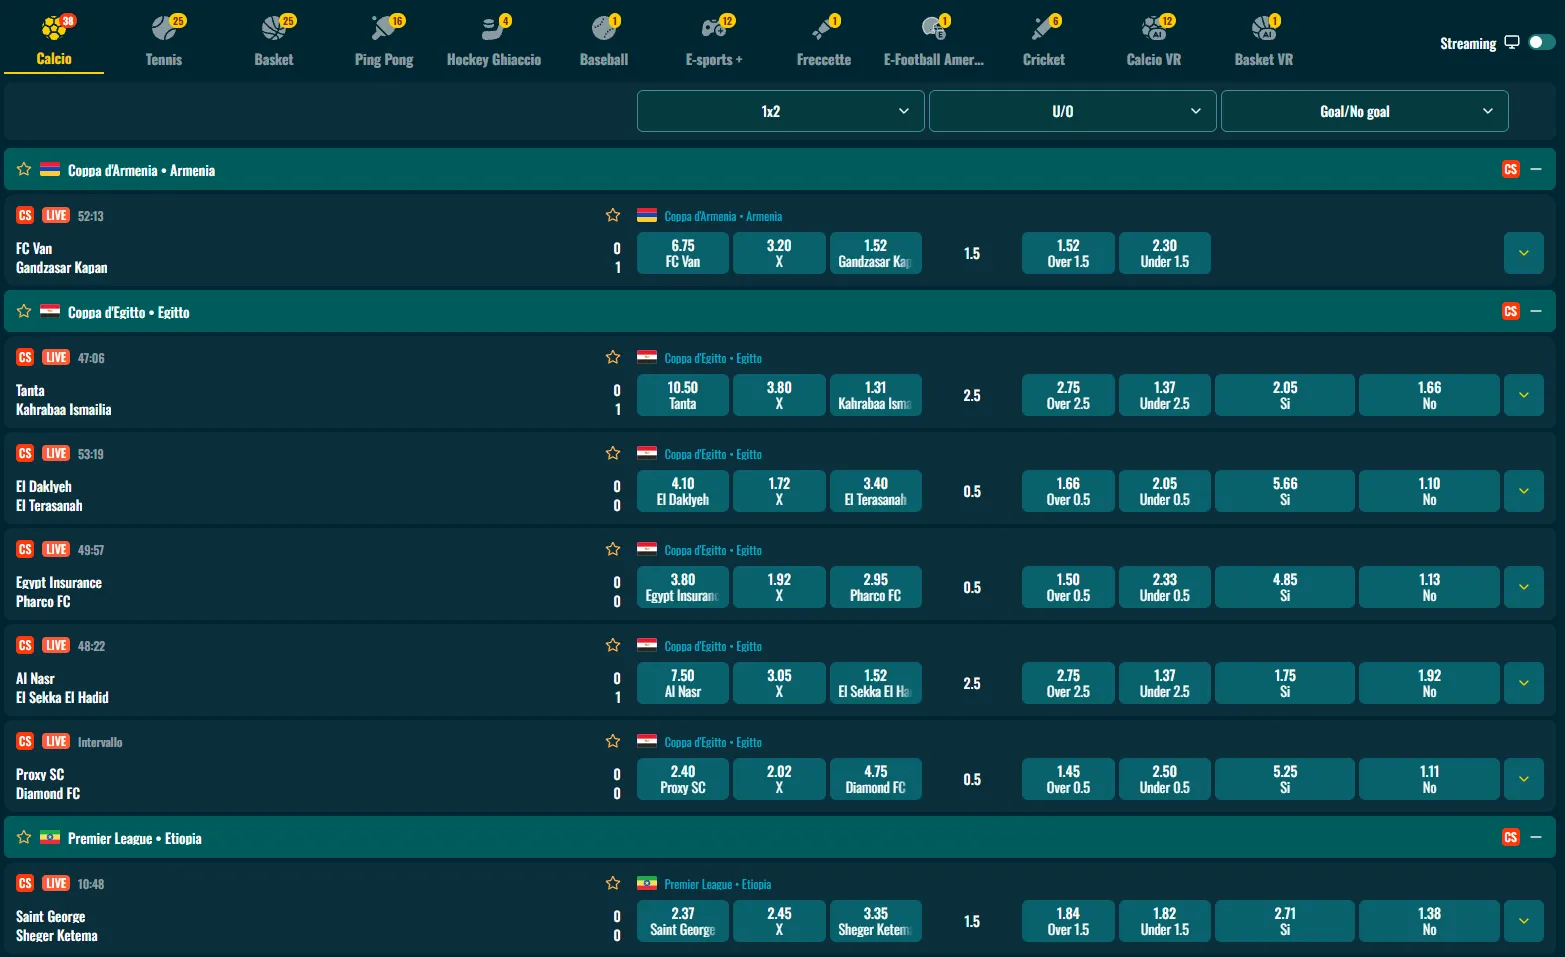Star the FC Van vs Gandzasar match
The width and height of the screenshot is (1565, 957).
pyautogui.click(x=613, y=215)
